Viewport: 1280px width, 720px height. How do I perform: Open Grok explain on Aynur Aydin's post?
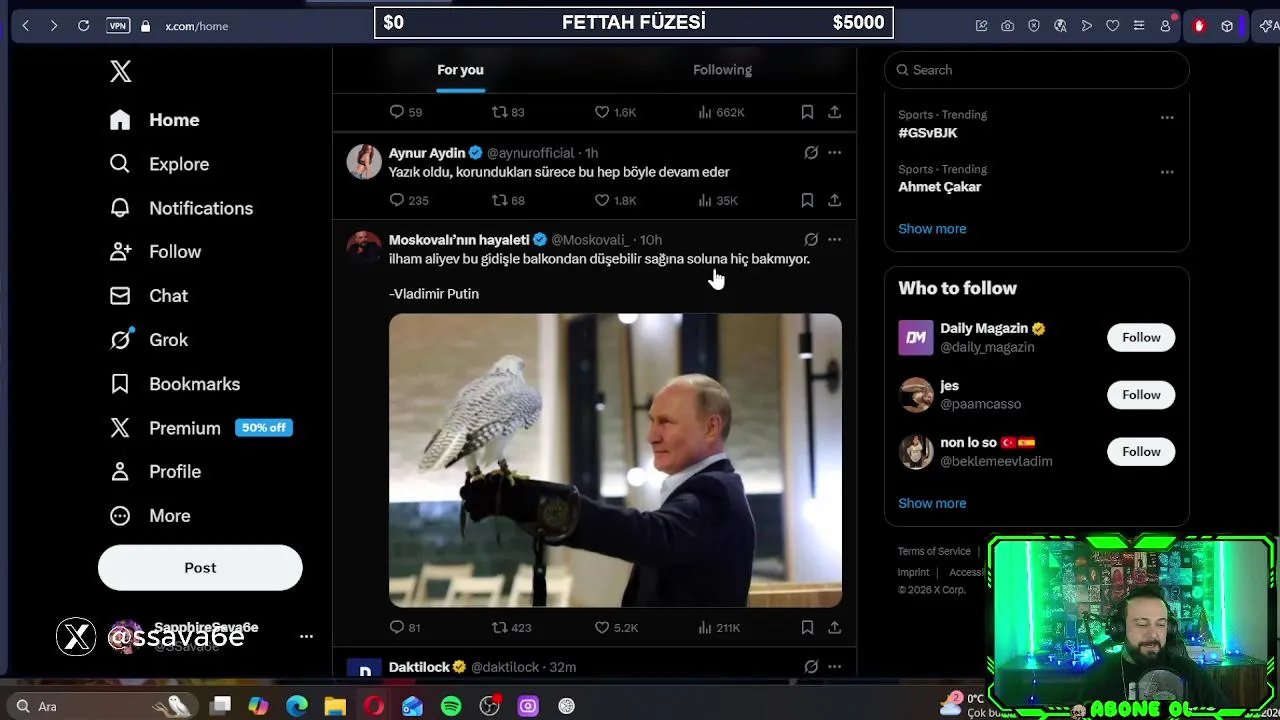811,153
